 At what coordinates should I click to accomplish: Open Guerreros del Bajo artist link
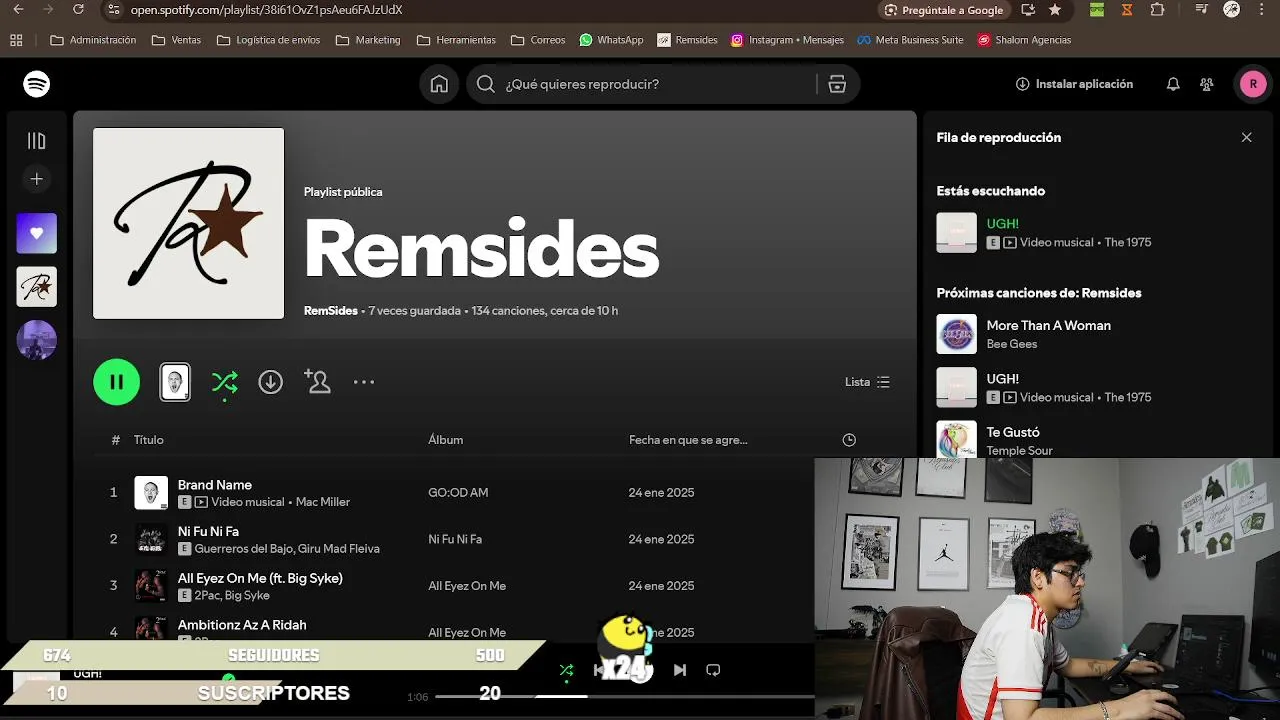[242, 549]
